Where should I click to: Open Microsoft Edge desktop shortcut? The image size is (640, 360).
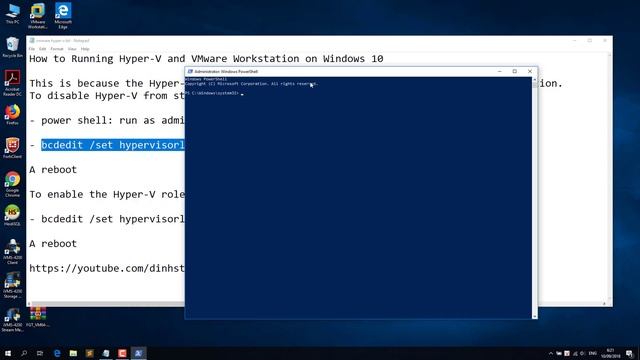coord(63,16)
